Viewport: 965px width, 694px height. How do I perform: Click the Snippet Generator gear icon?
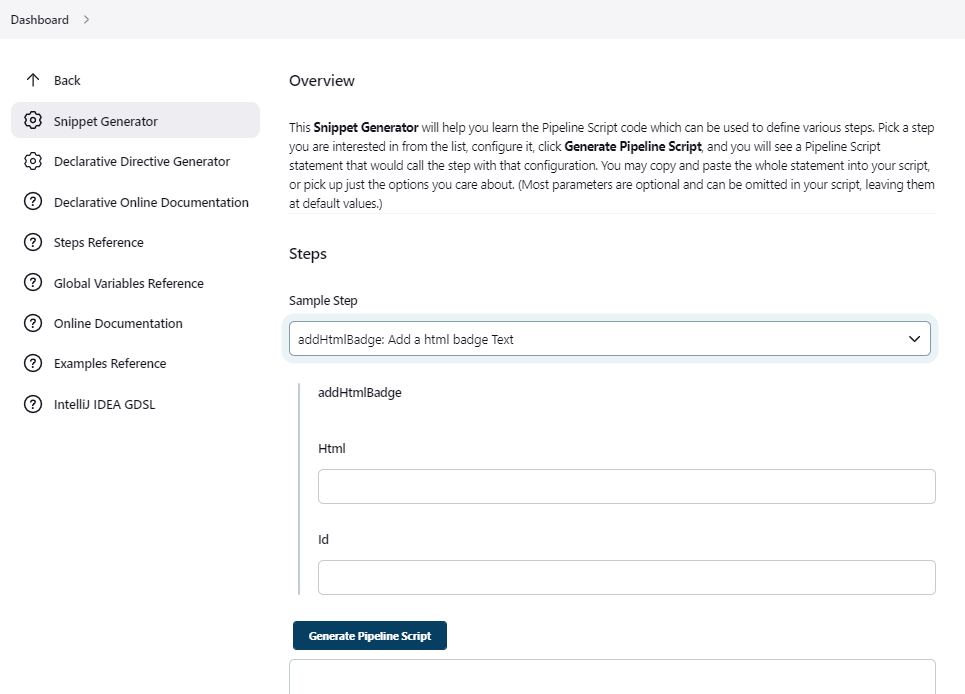pyautogui.click(x=32, y=120)
